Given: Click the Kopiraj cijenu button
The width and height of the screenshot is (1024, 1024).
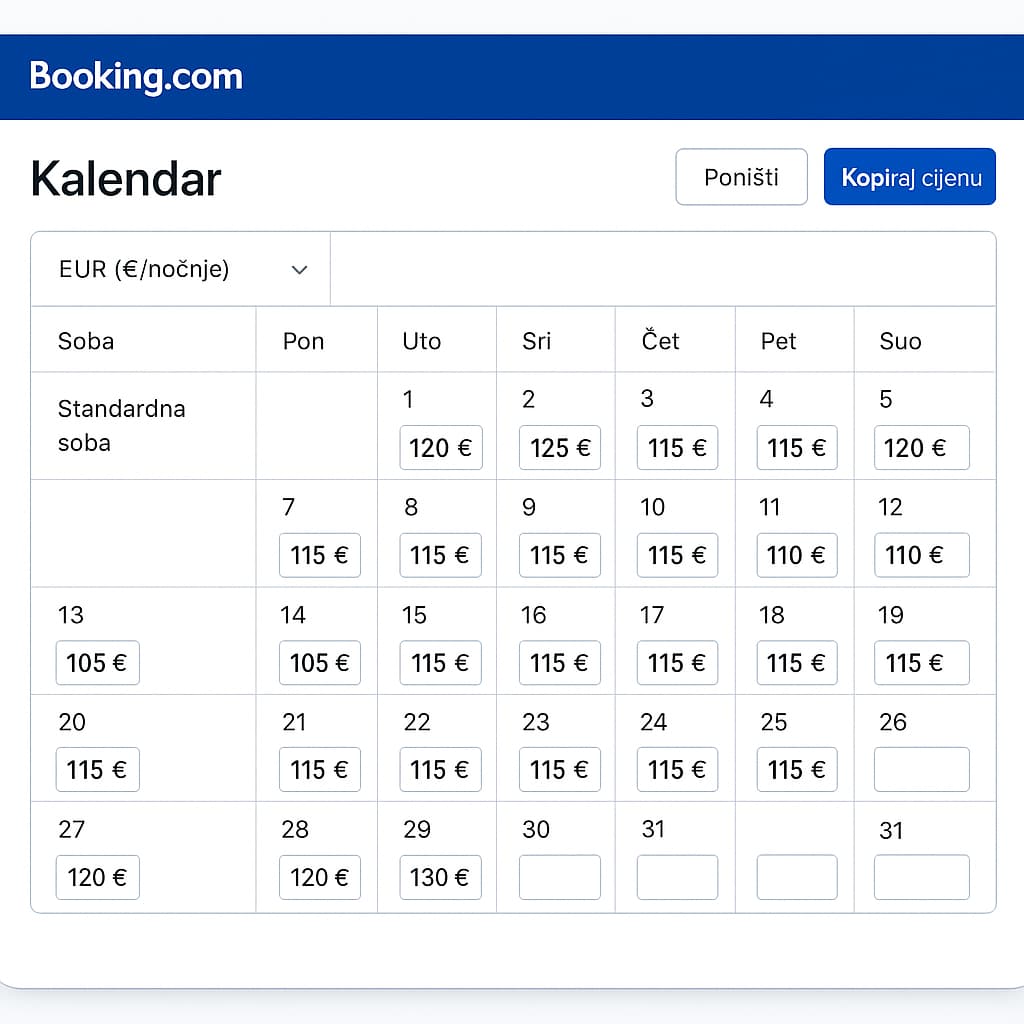Looking at the screenshot, I should pyautogui.click(x=909, y=177).
